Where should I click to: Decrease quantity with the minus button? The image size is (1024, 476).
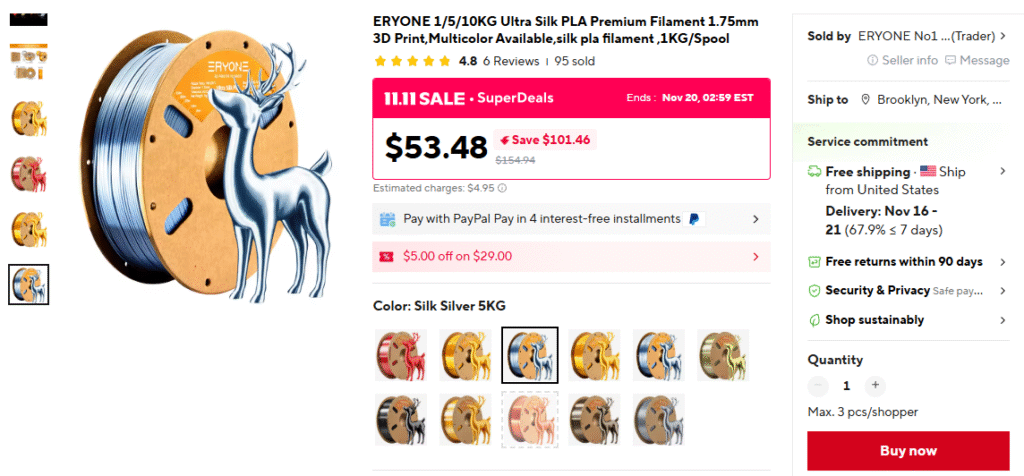[819, 385]
